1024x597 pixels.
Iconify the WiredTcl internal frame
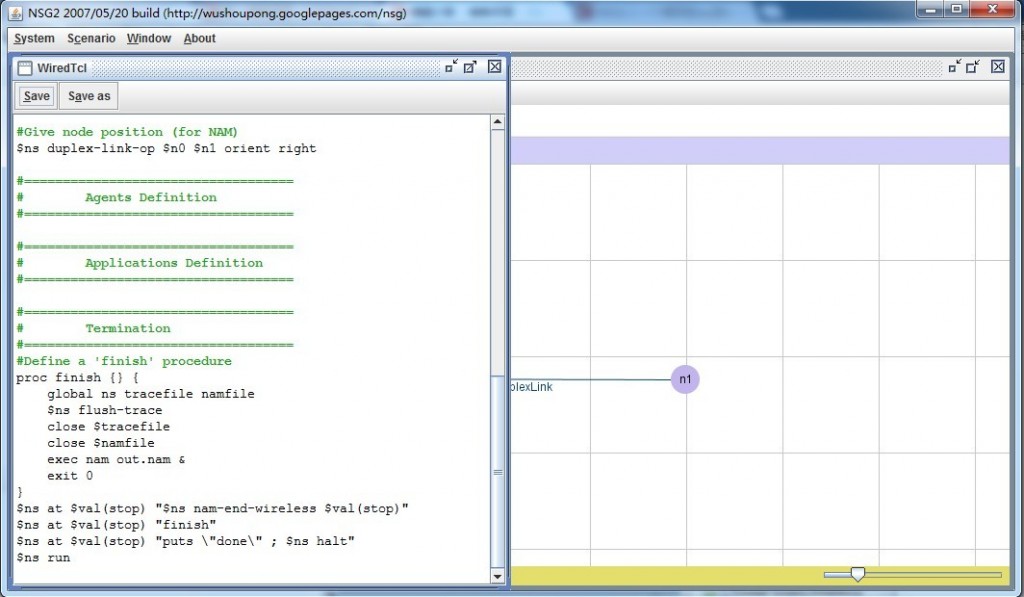(x=451, y=67)
